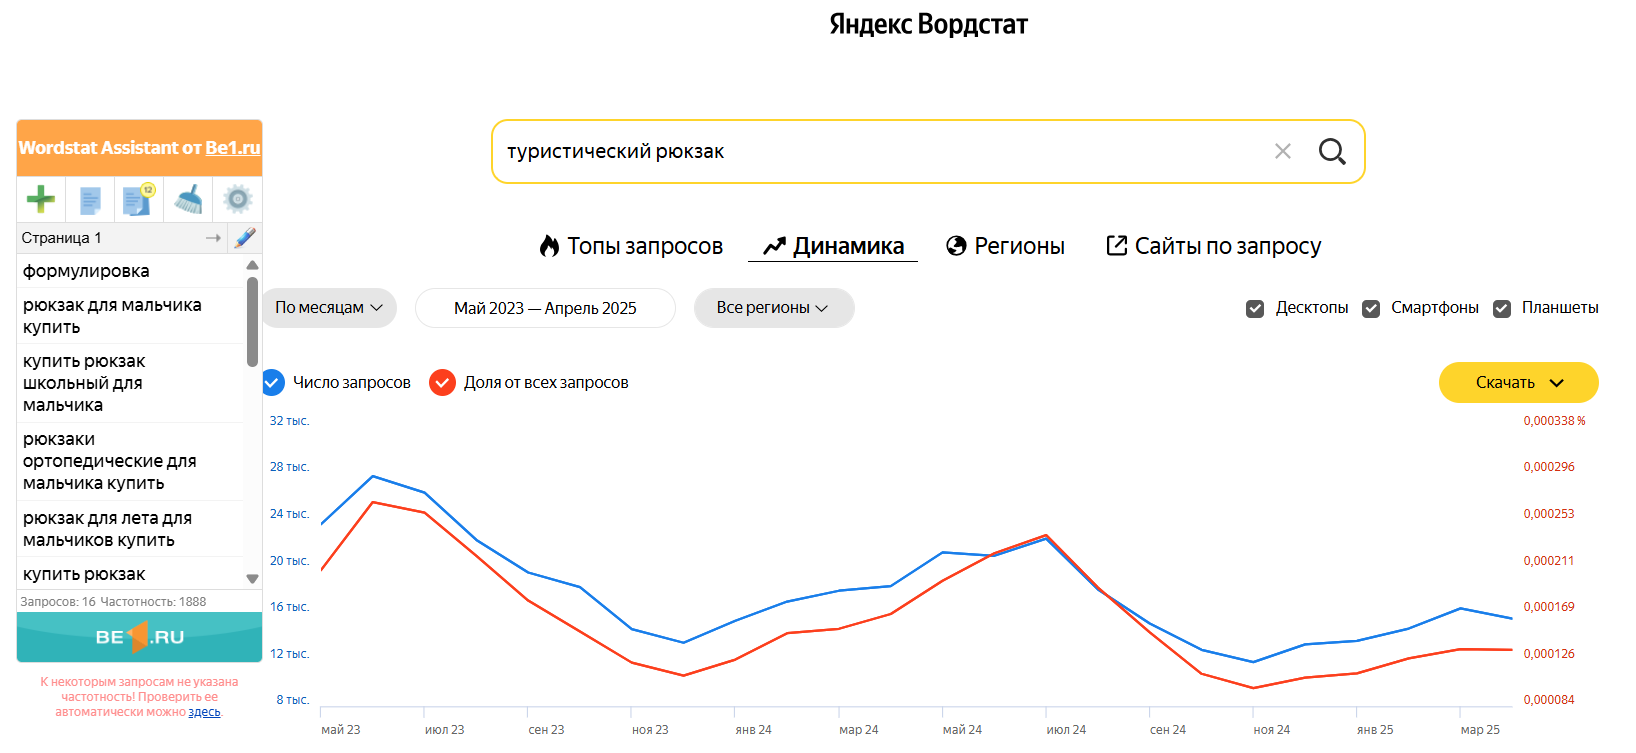
Task: Follow the Be1.ru link in the header
Action: 233,148
